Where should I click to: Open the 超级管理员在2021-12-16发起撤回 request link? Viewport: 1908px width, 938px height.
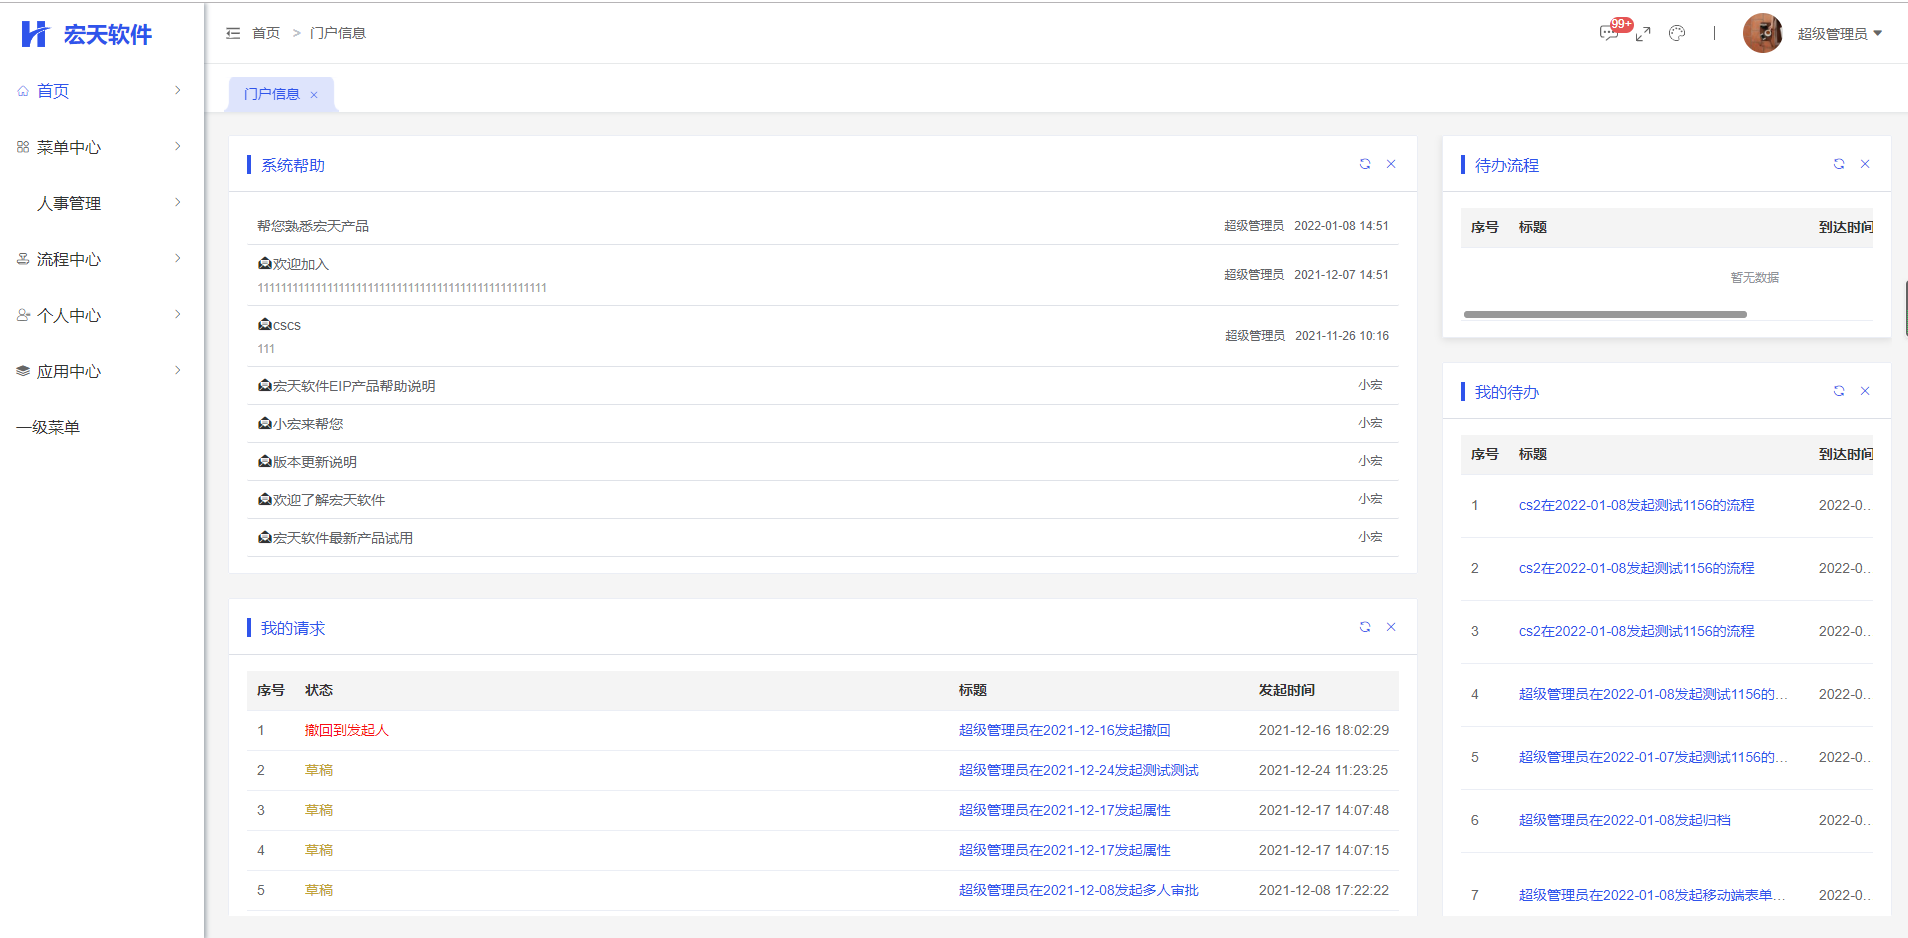(1064, 730)
